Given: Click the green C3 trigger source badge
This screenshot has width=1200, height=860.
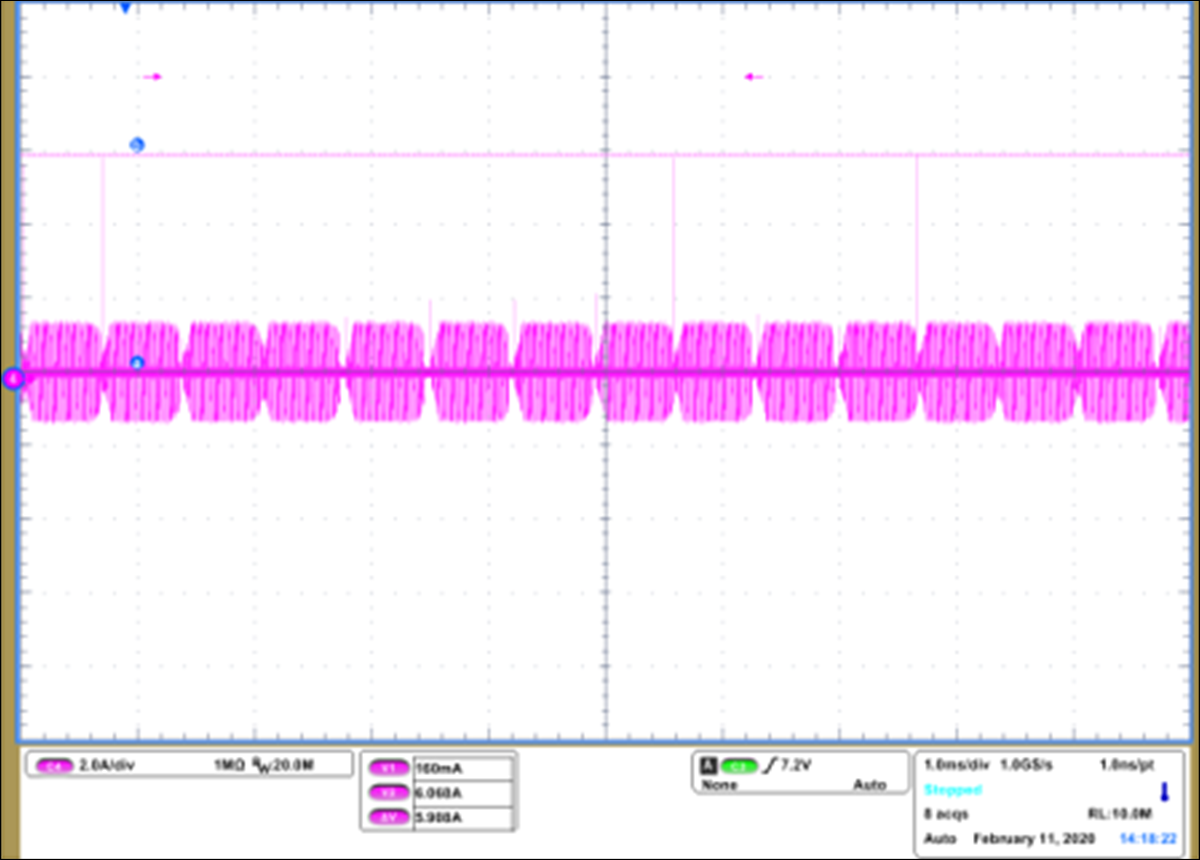Looking at the screenshot, I should 739,766.
